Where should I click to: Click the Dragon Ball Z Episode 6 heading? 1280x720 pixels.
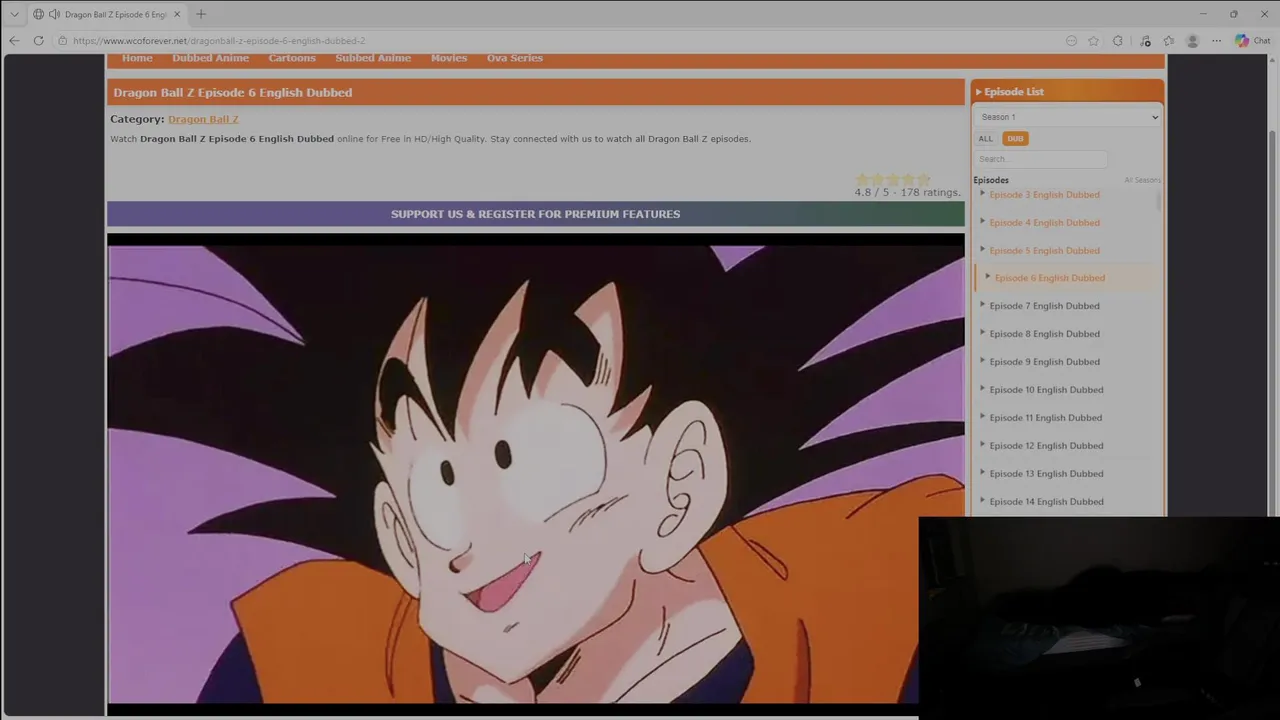[x=233, y=92]
